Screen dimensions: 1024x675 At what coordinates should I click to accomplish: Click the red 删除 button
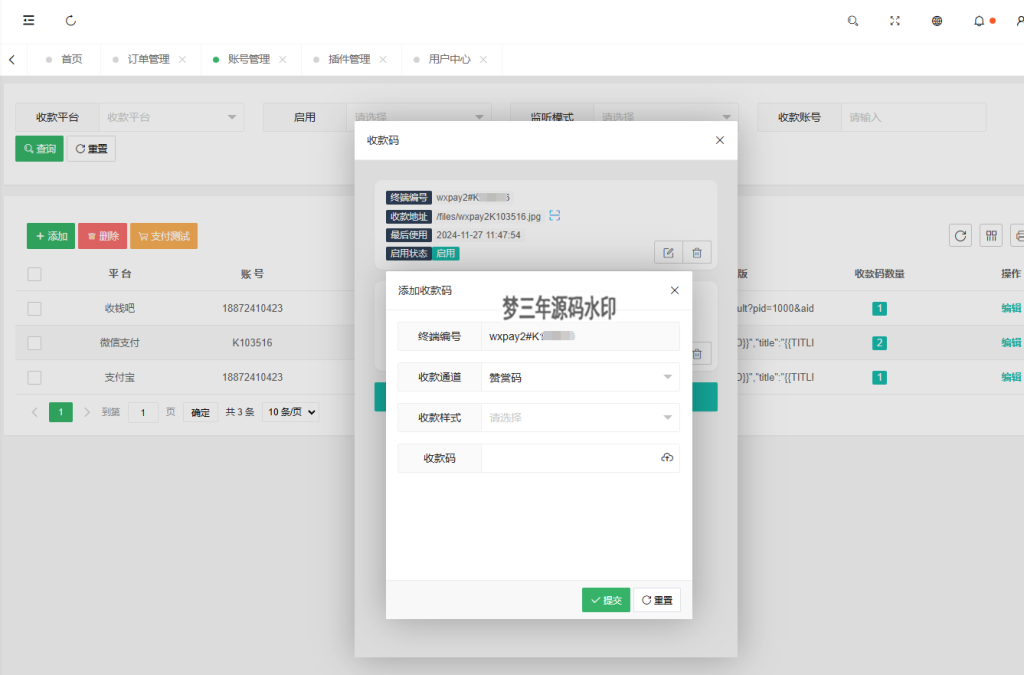(x=103, y=236)
